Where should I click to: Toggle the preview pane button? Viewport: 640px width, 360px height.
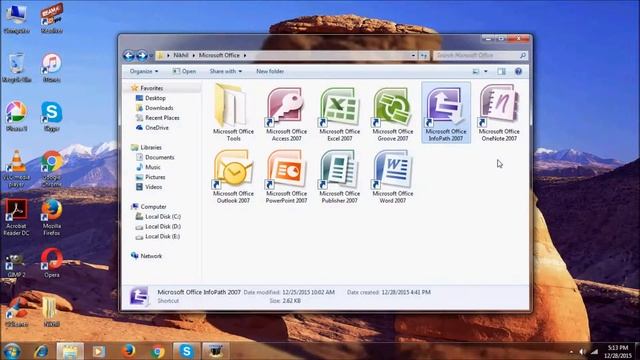click(x=501, y=71)
